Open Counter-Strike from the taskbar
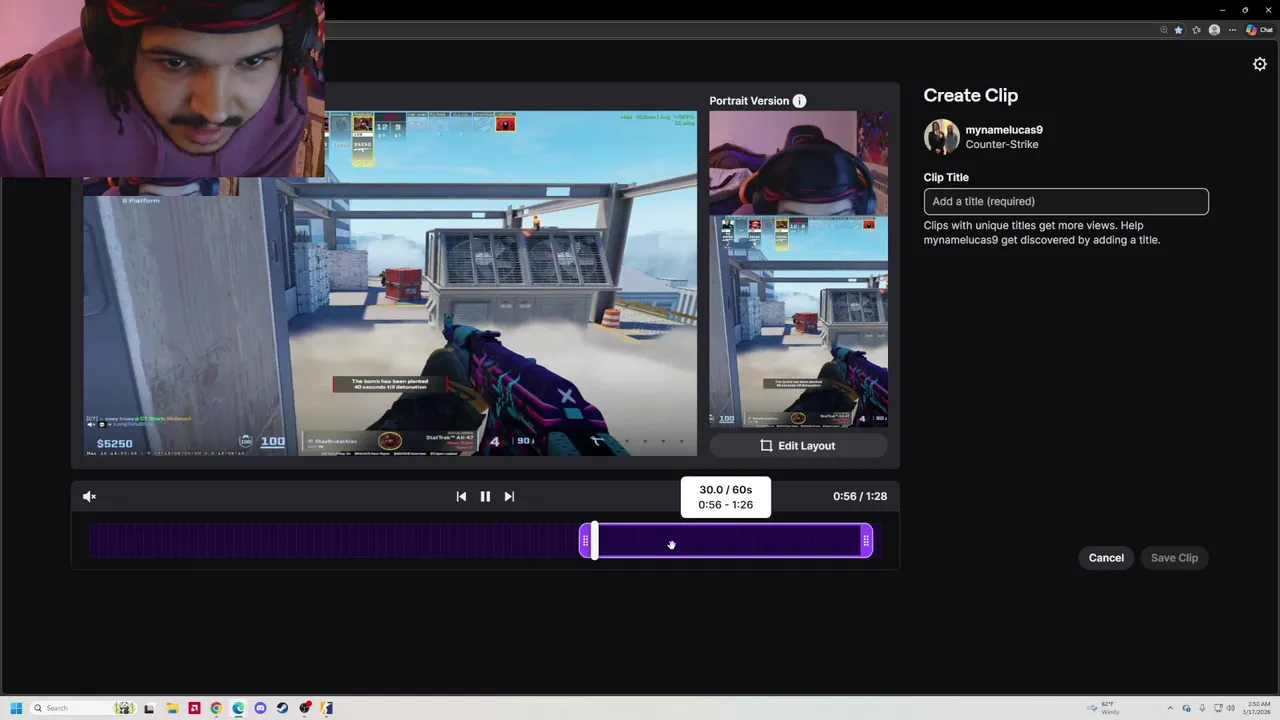Viewport: 1280px width, 720px height. 327,708
